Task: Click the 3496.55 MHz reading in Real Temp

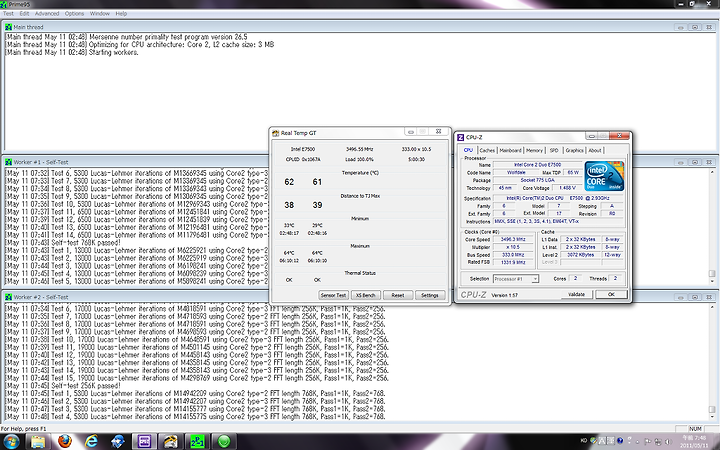Action: click(x=359, y=149)
